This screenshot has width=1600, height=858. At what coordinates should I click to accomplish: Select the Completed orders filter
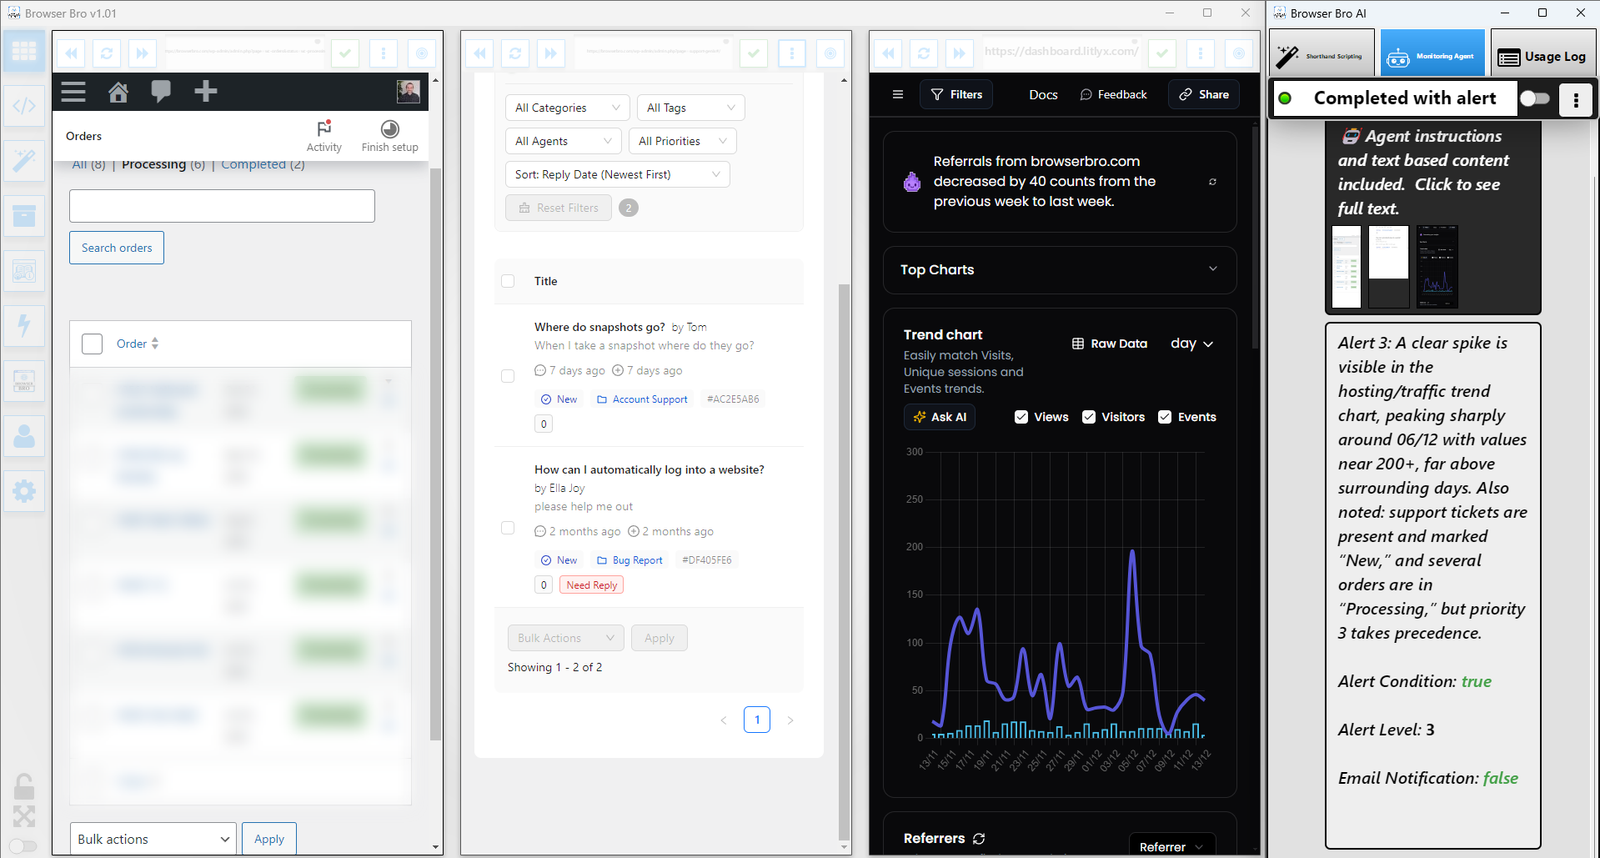point(253,165)
